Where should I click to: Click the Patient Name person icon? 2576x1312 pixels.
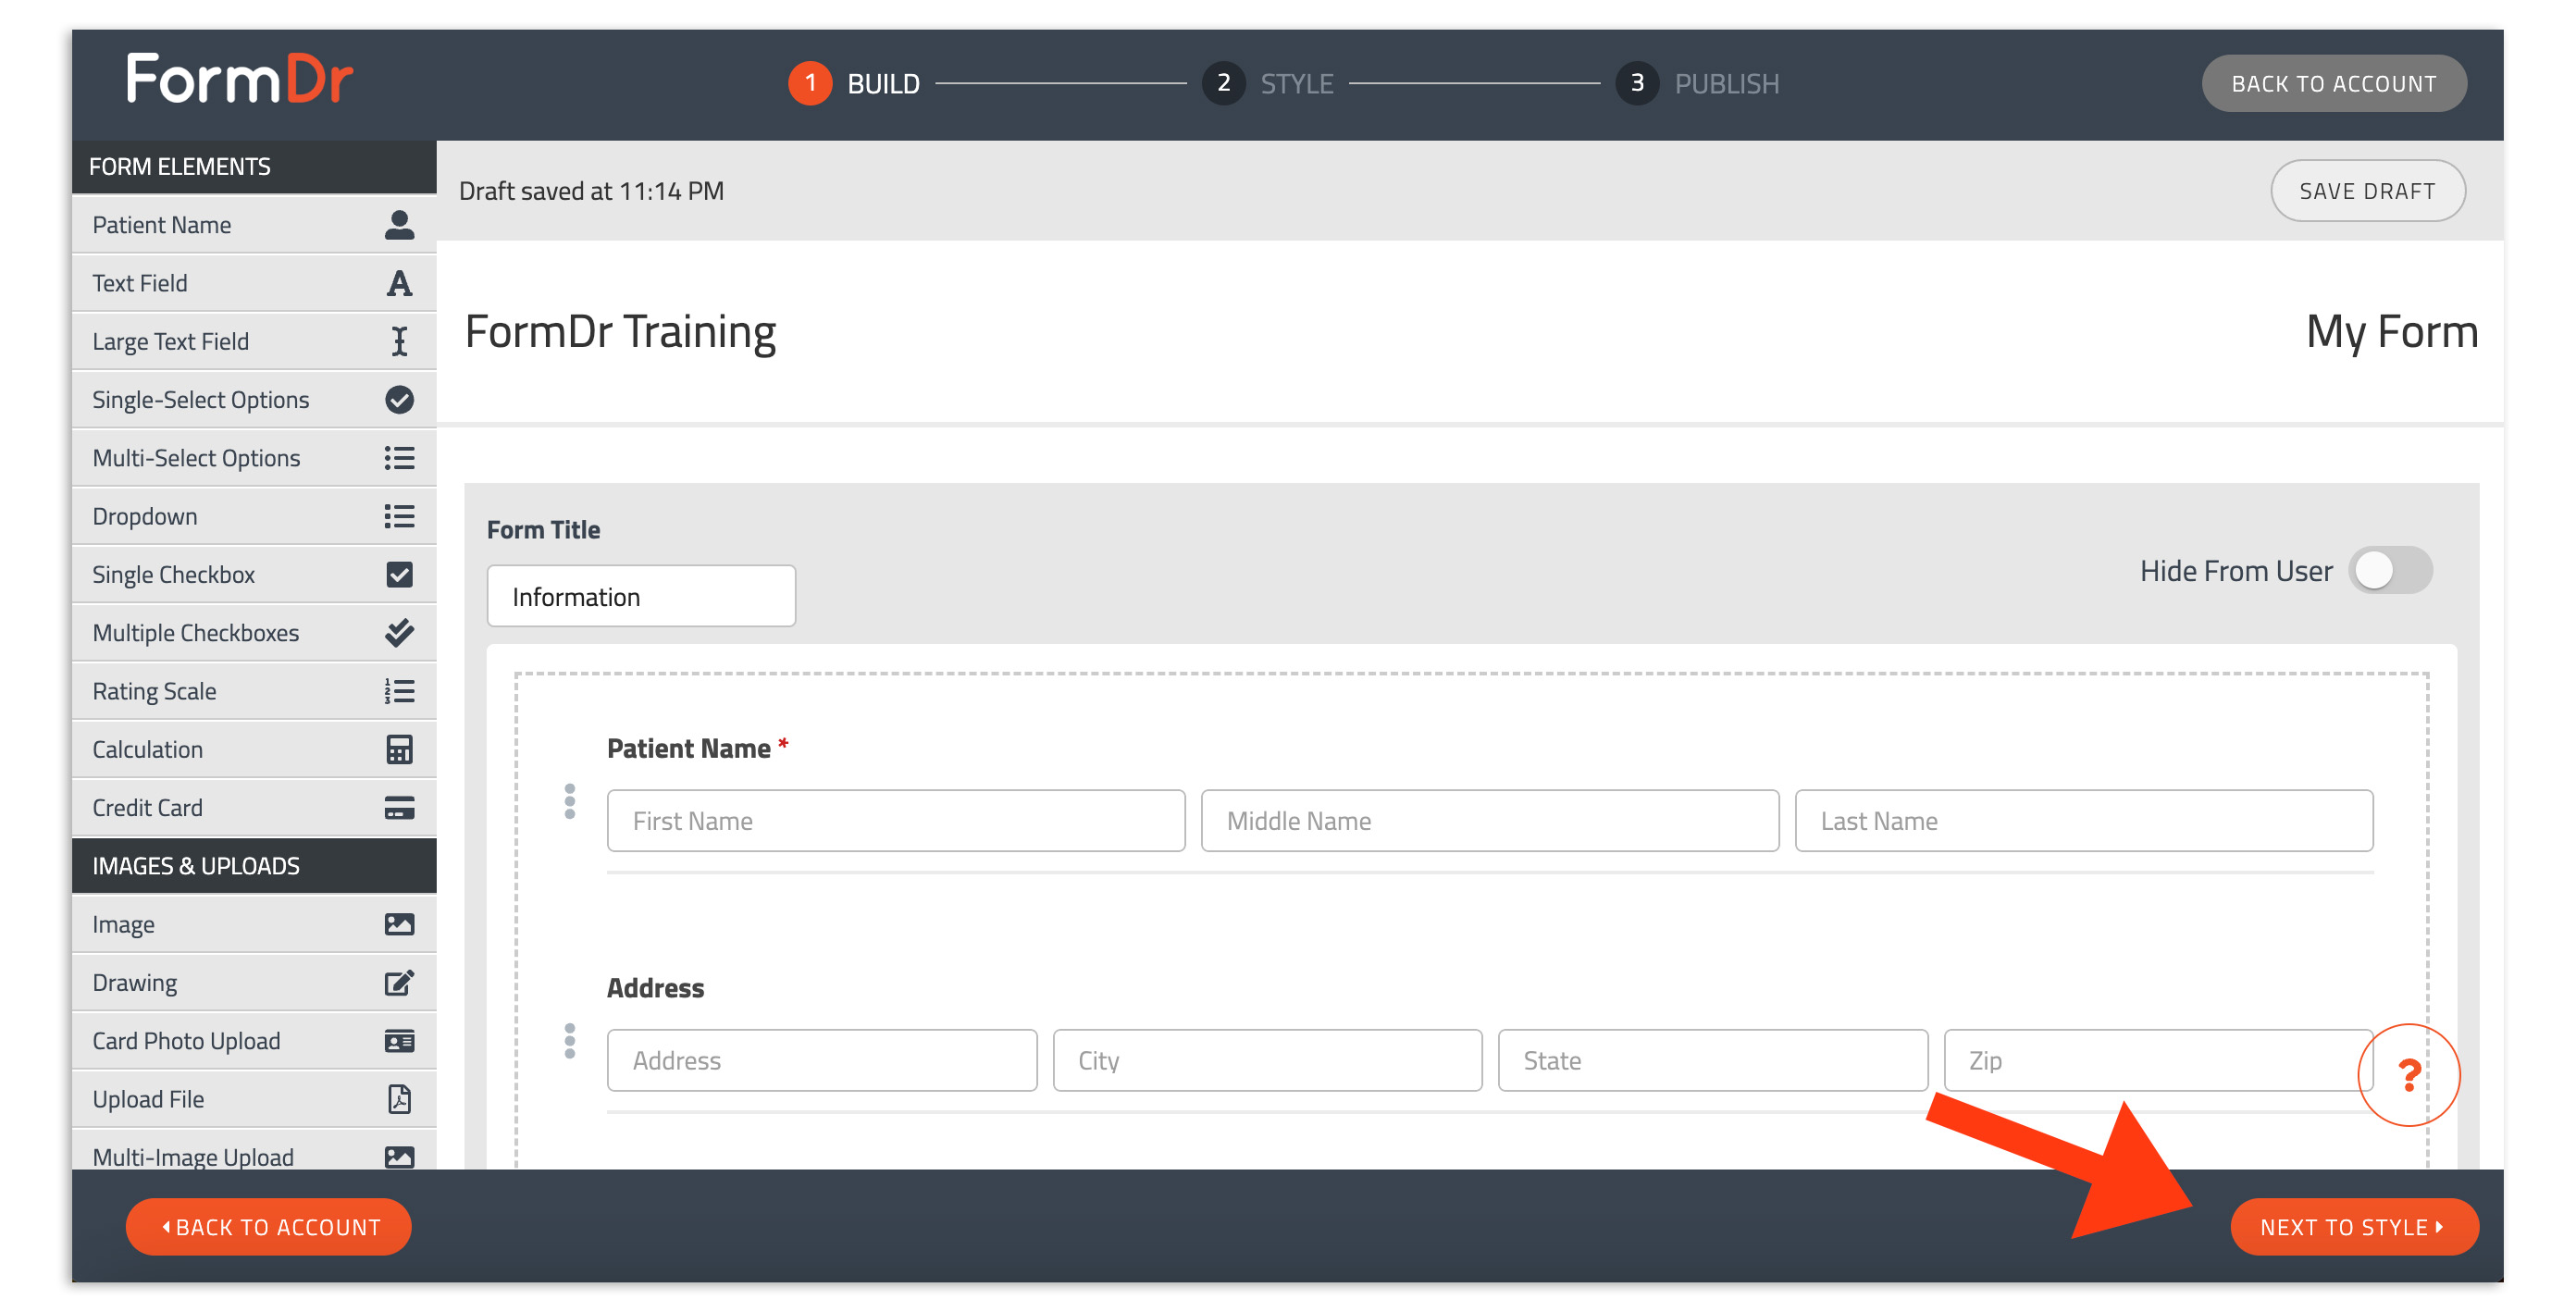399,225
